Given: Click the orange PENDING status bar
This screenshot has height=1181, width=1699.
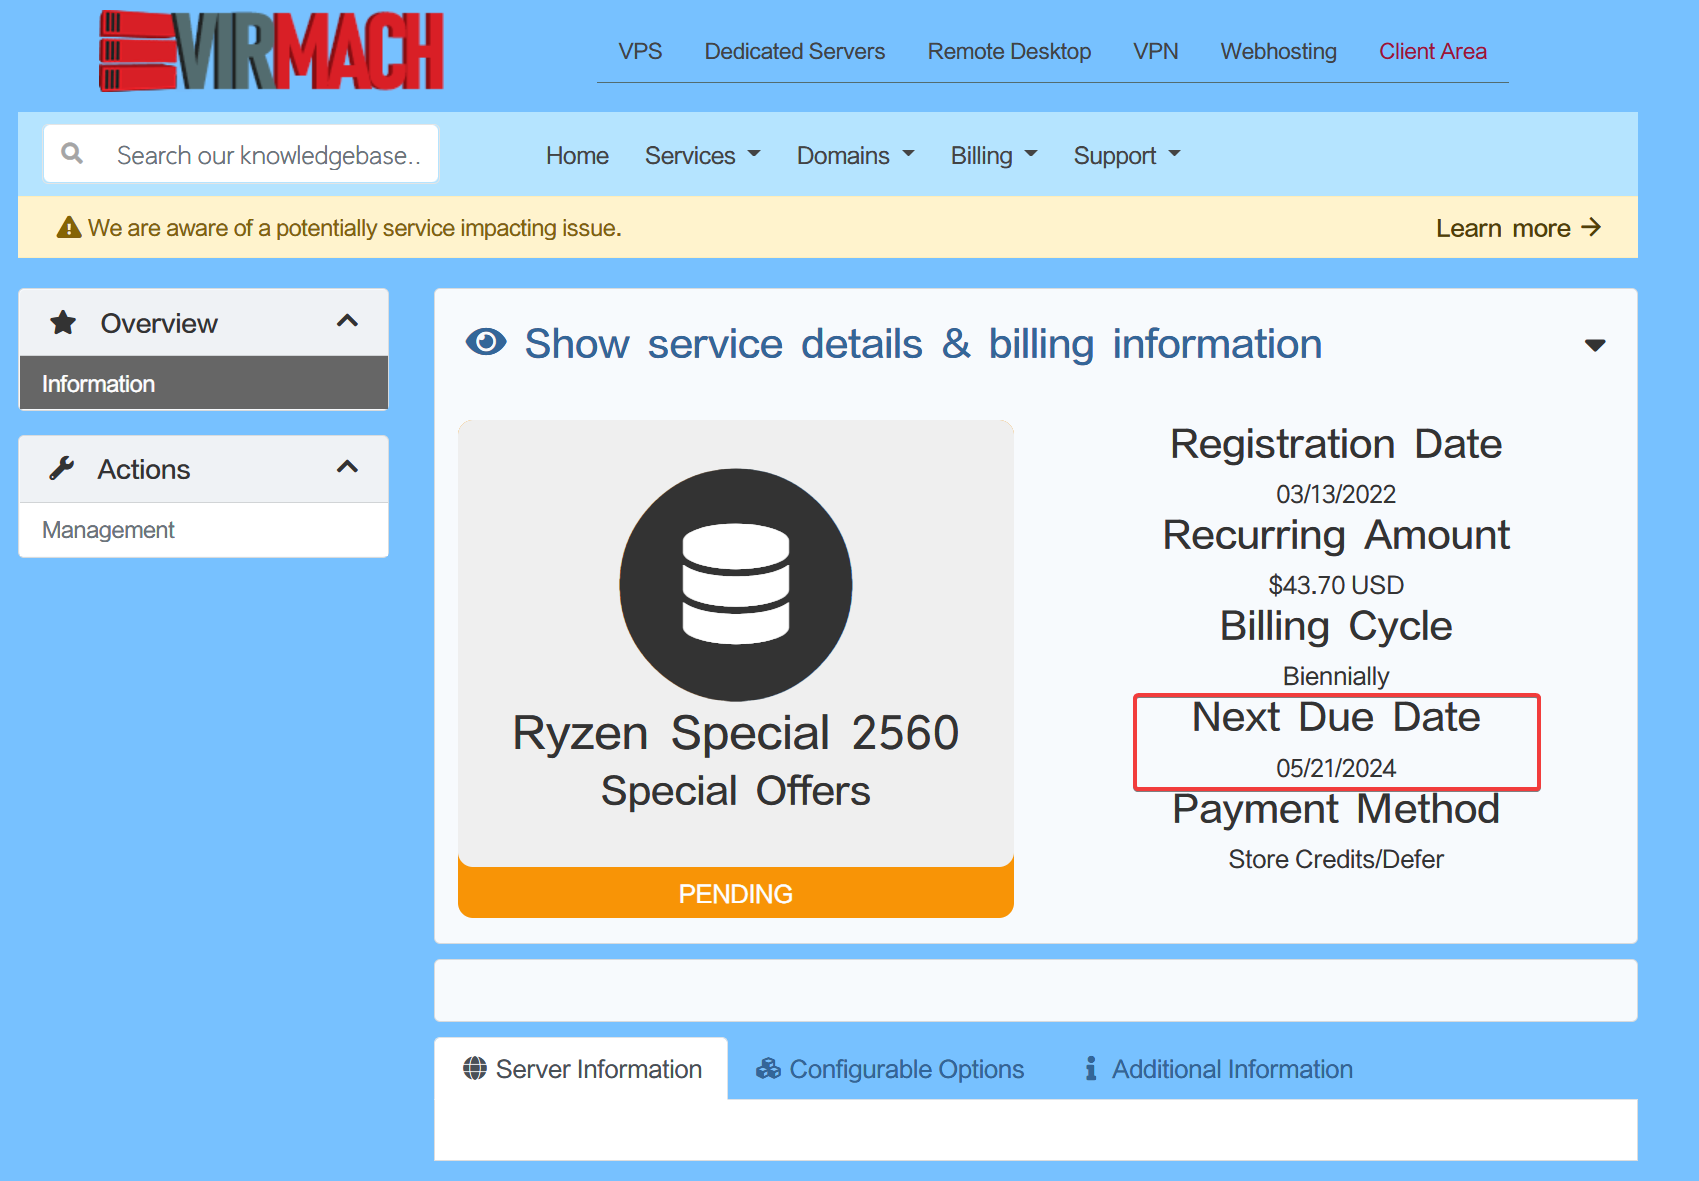Looking at the screenshot, I should pyautogui.click(x=736, y=893).
